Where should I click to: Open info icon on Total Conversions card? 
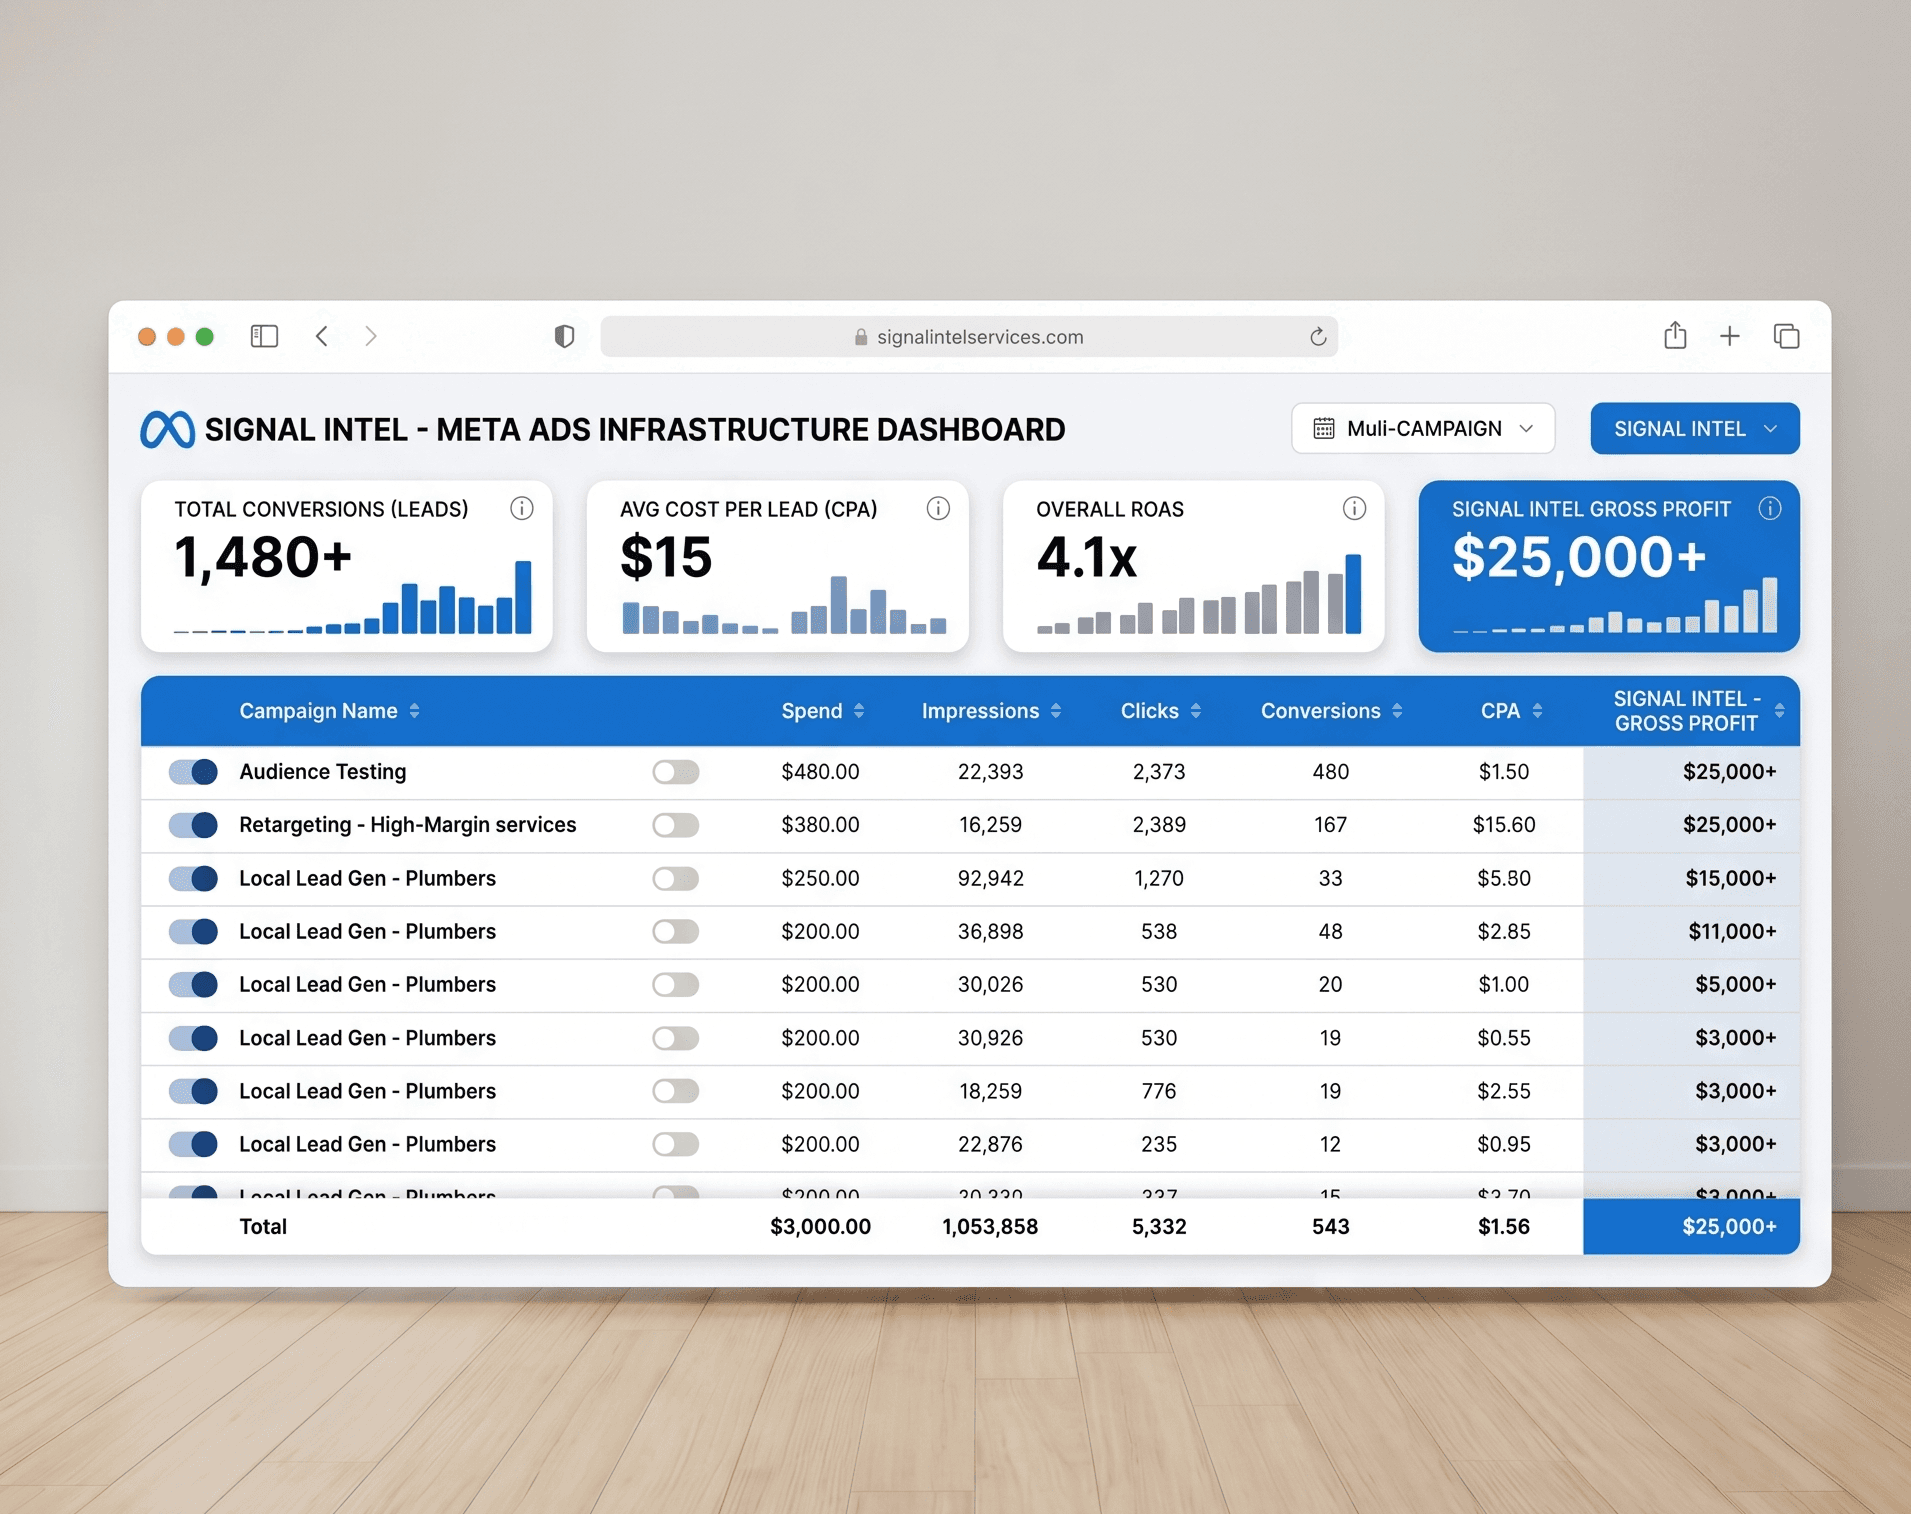click(522, 508)
